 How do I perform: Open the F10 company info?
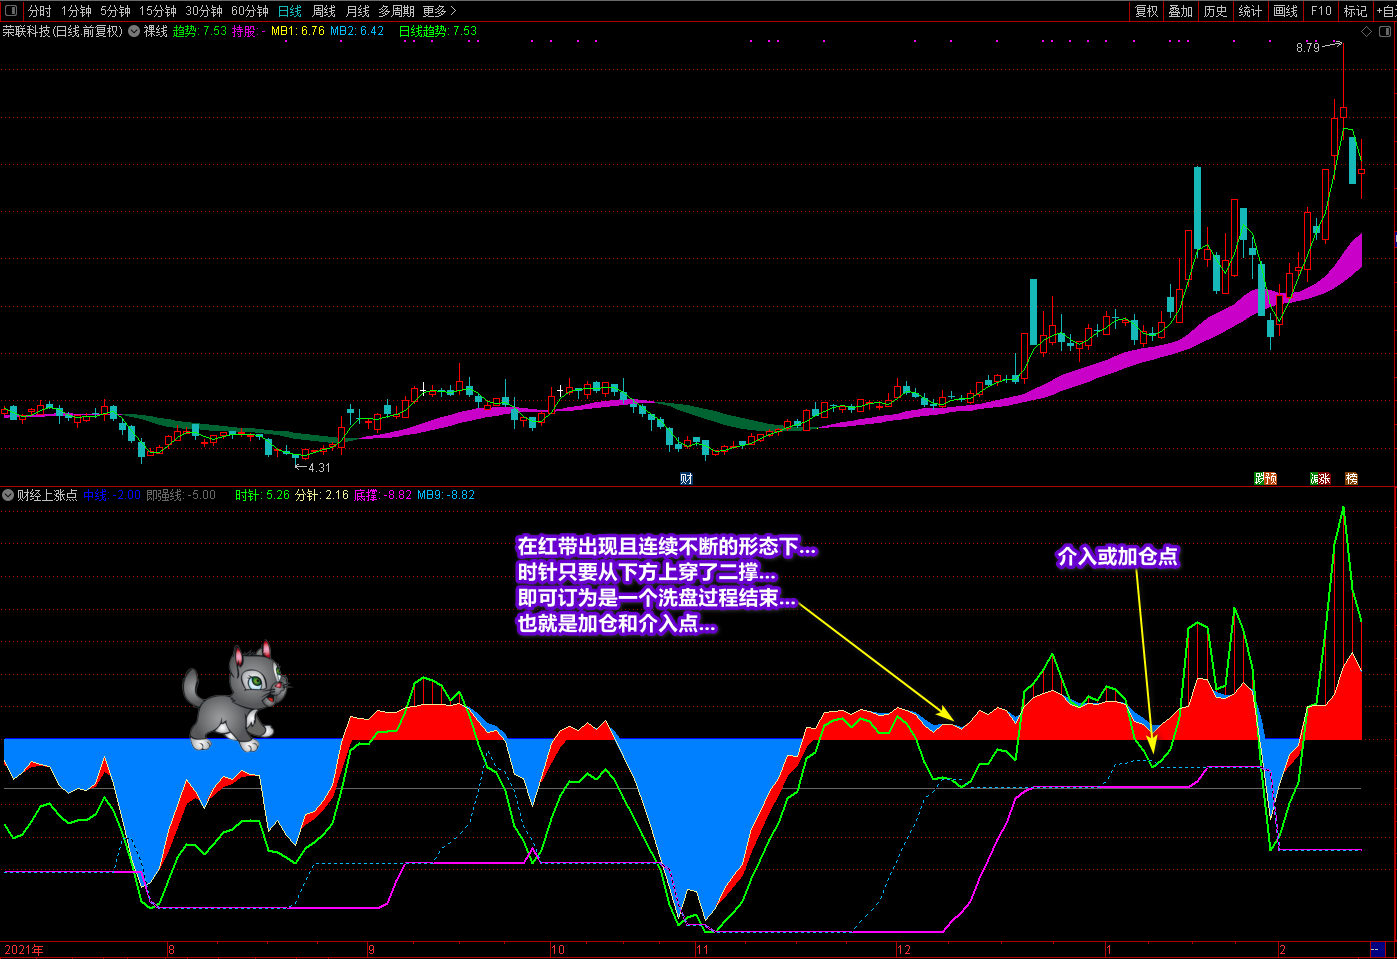1321,11
